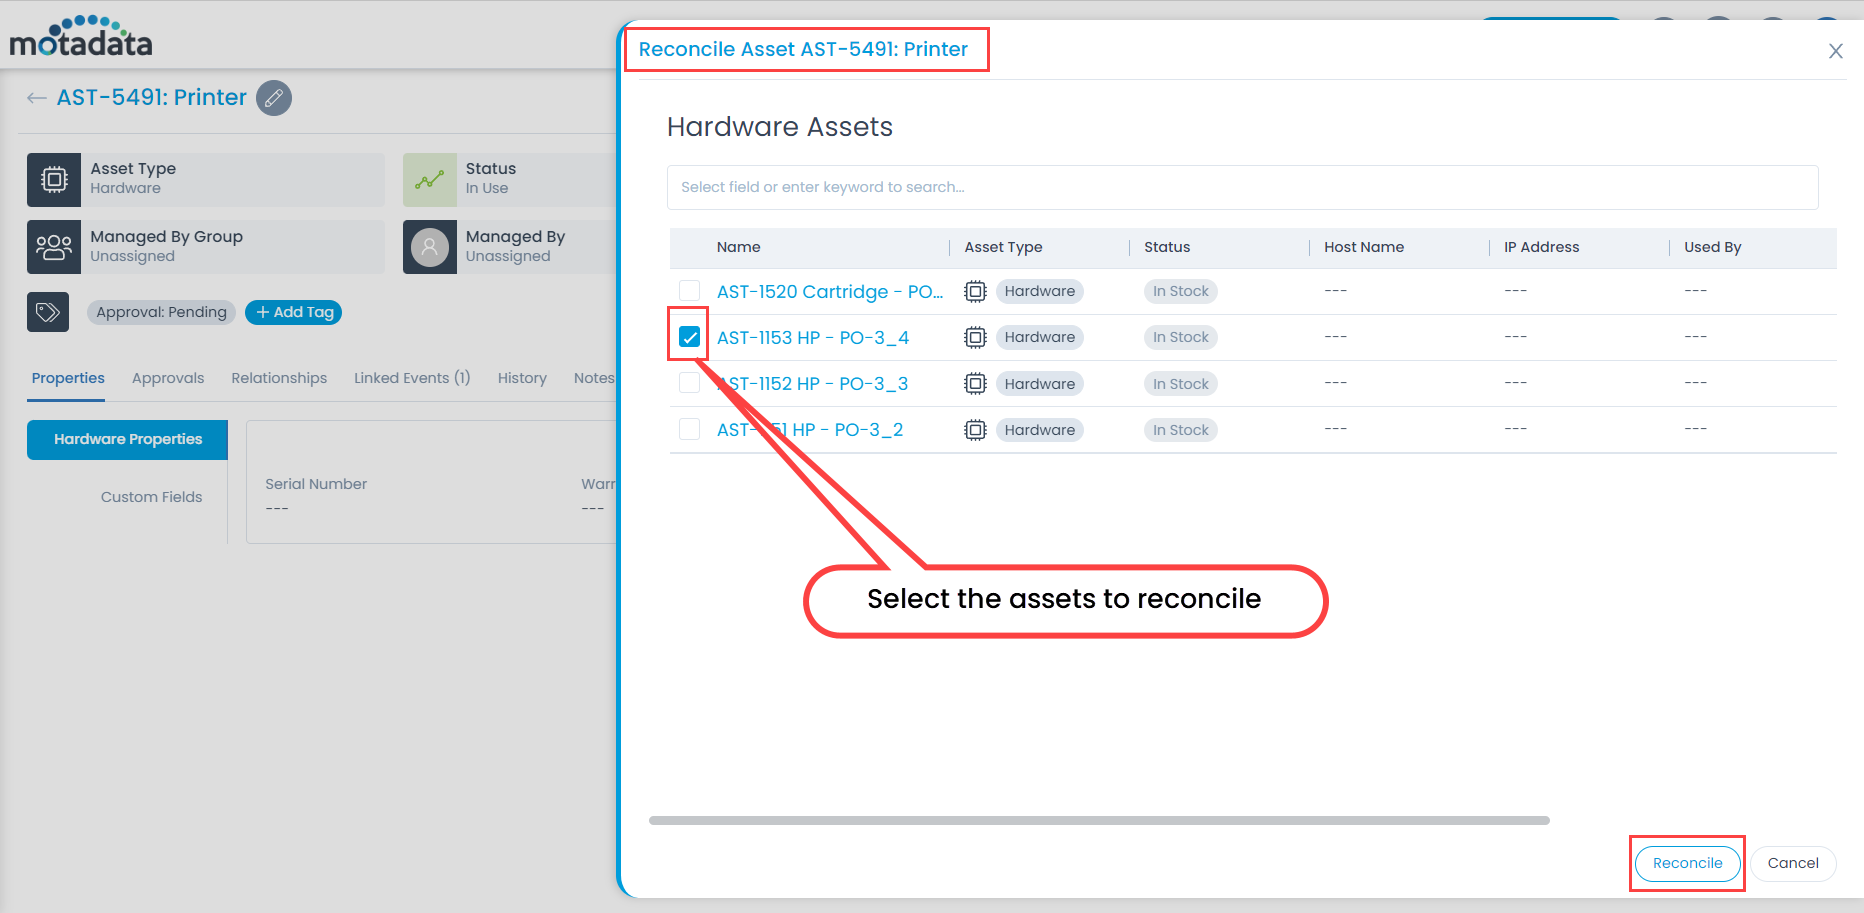Close the Reconcile Asset dialog with the X
Screen dimensions: 1864x913
pyautogui.click(x=1836, y=50)
